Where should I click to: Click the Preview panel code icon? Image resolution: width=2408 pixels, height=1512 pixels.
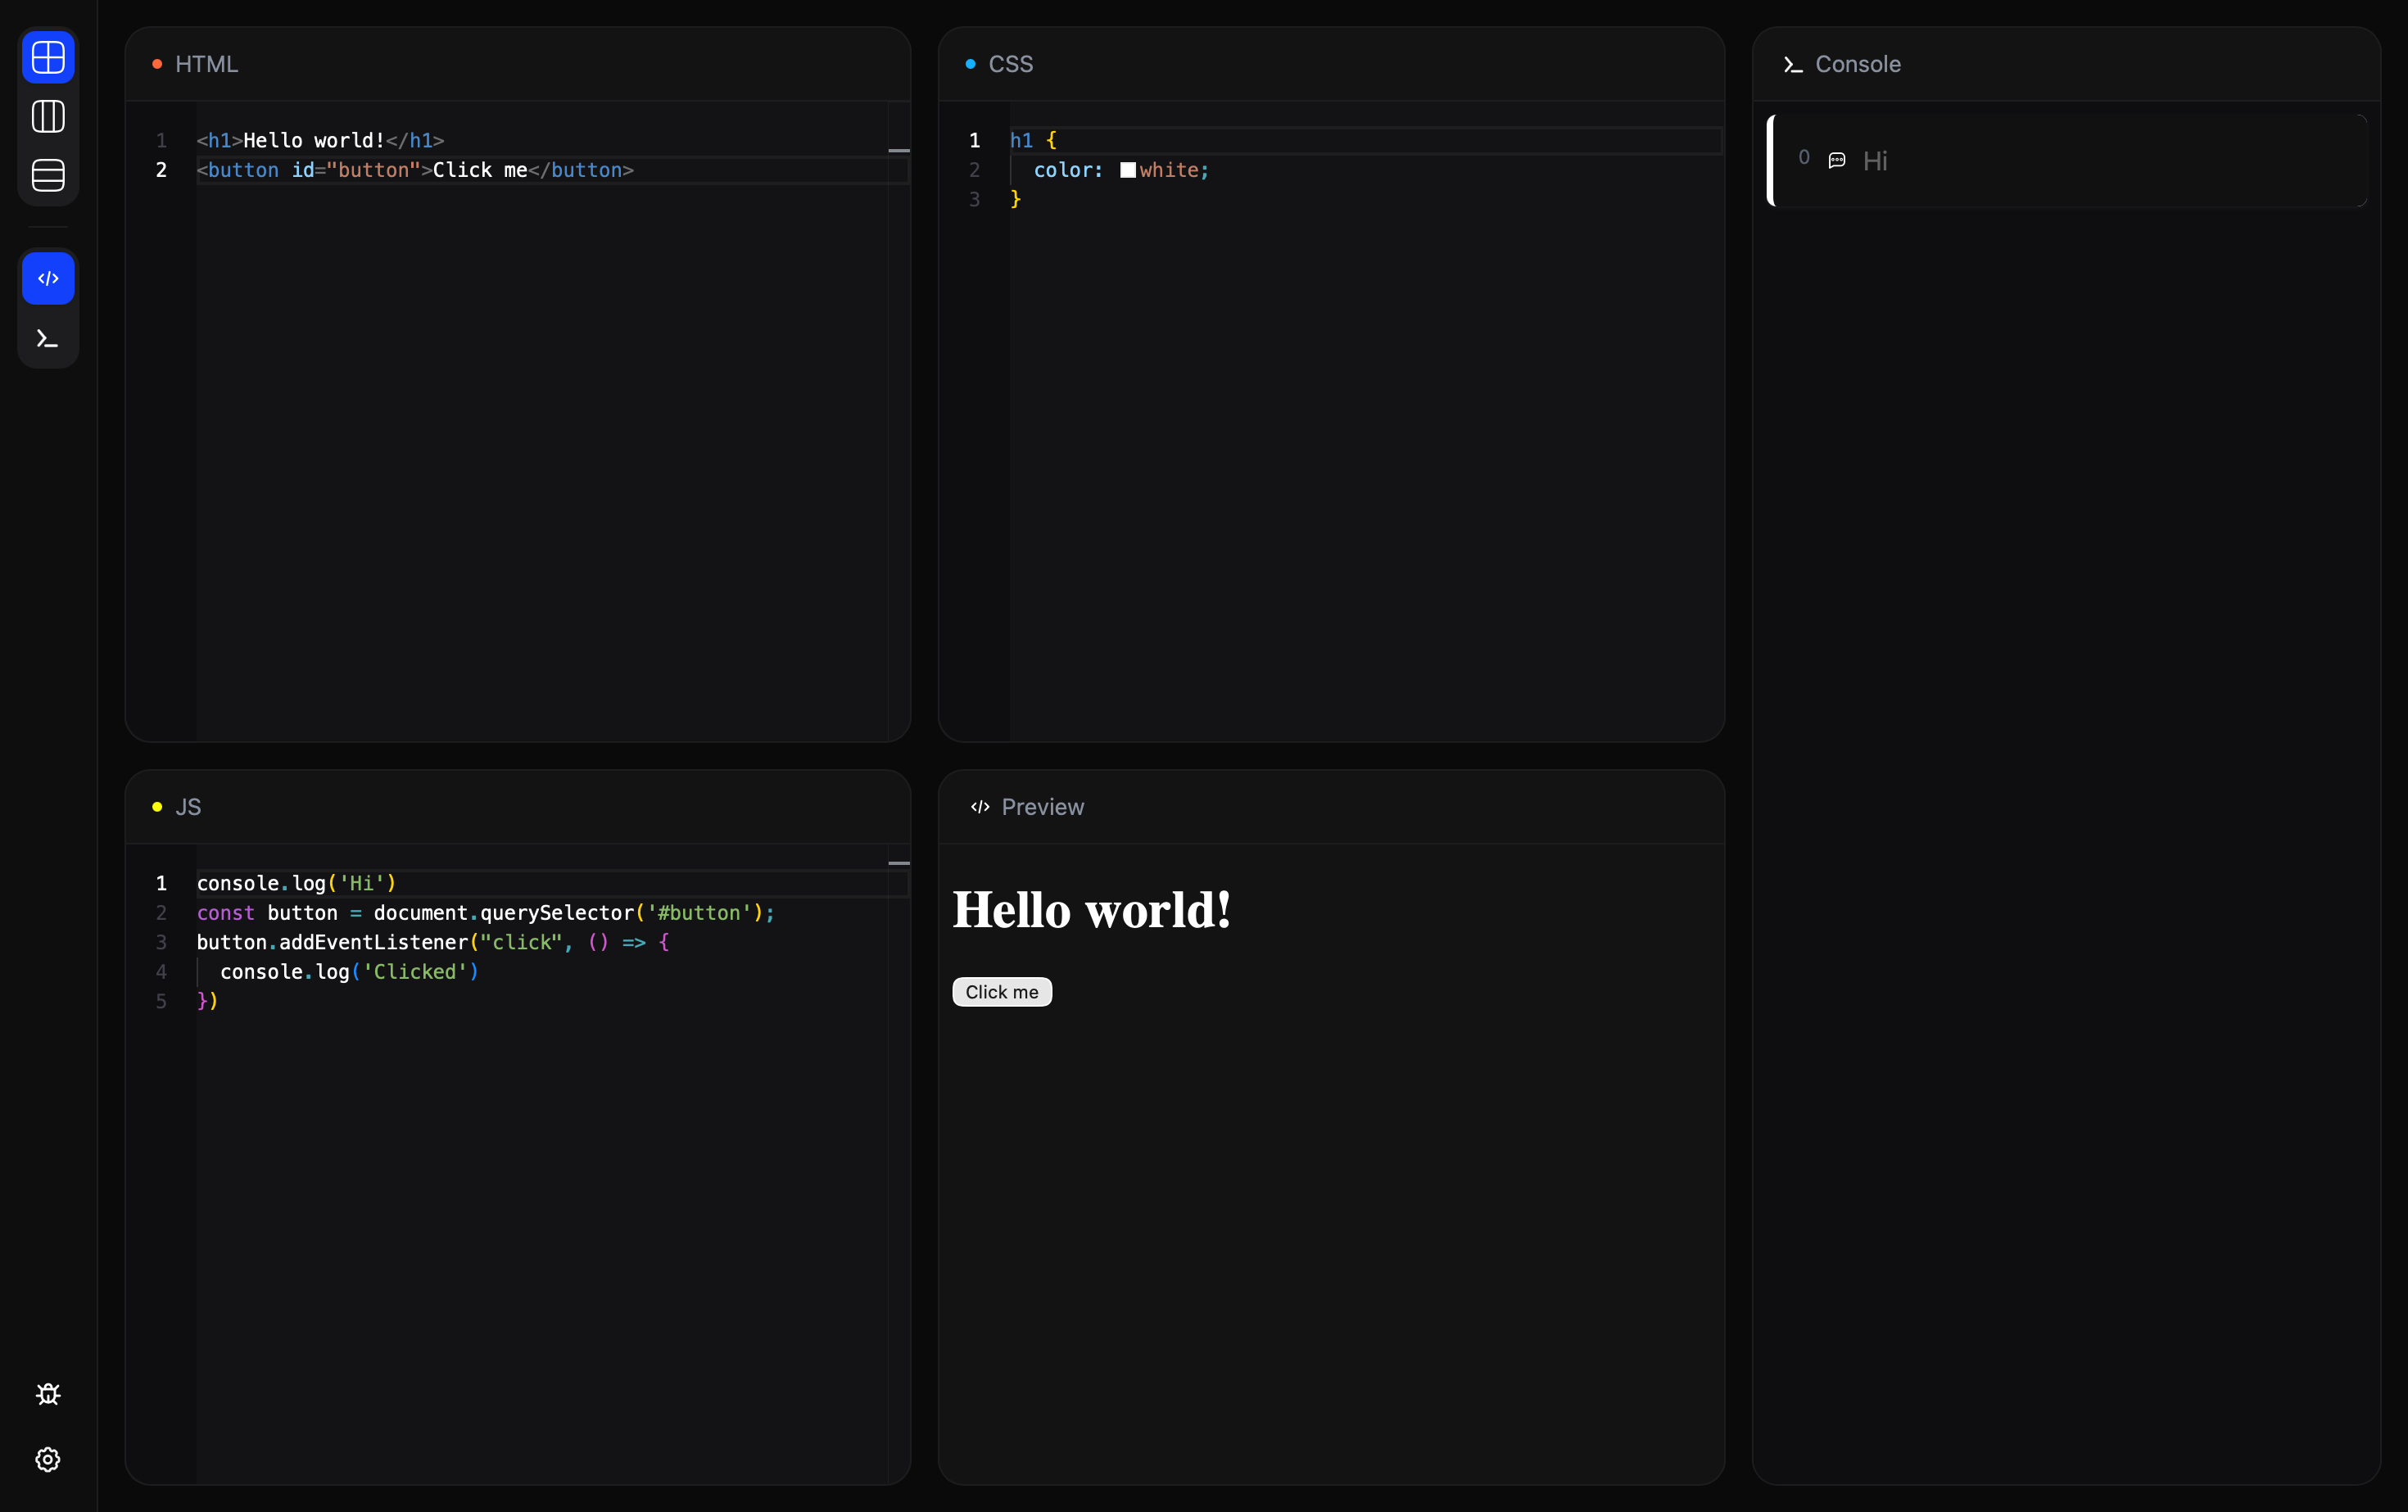click(x=980, y=807)
